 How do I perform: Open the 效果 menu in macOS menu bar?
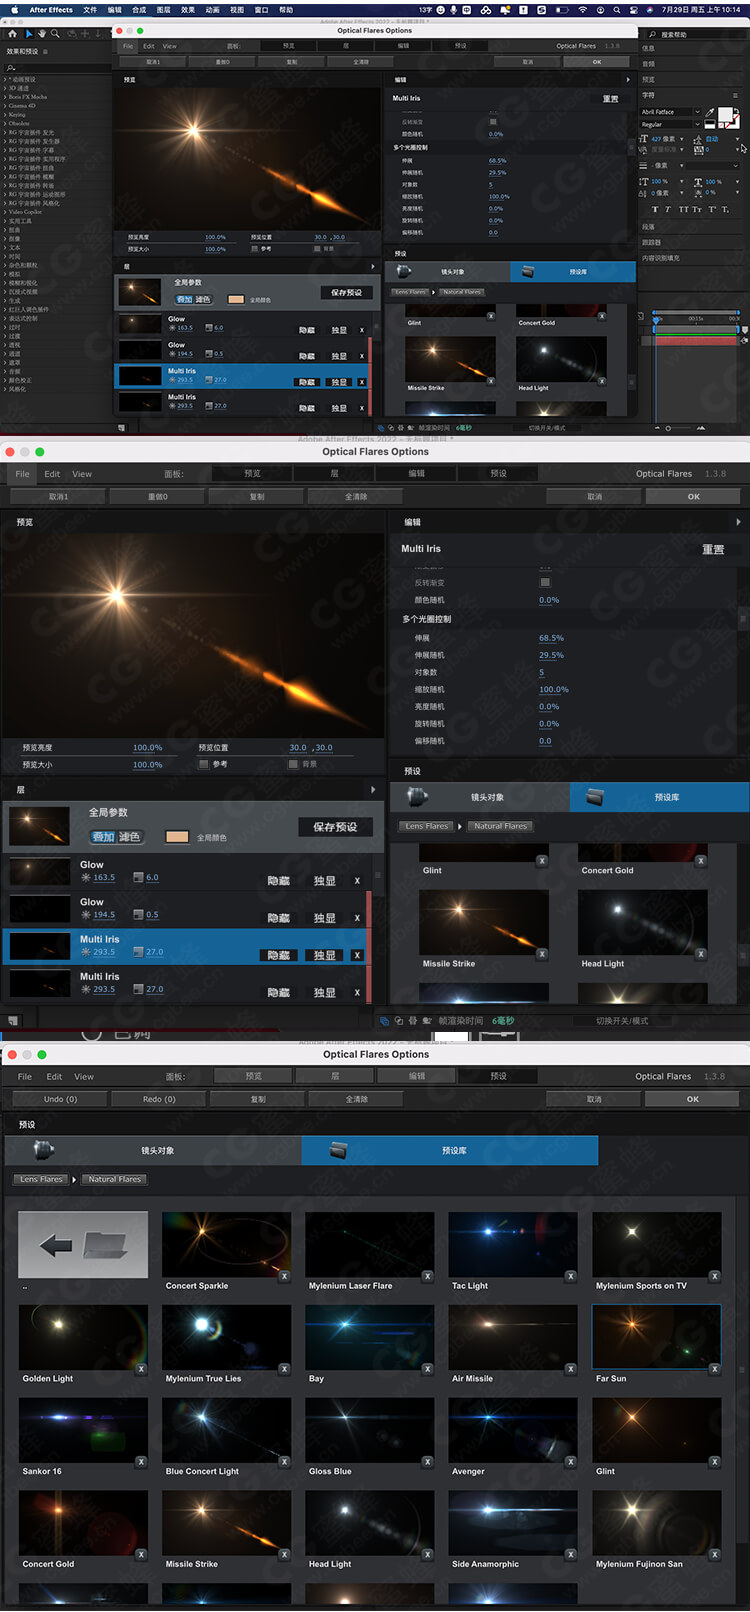point(188,10)
